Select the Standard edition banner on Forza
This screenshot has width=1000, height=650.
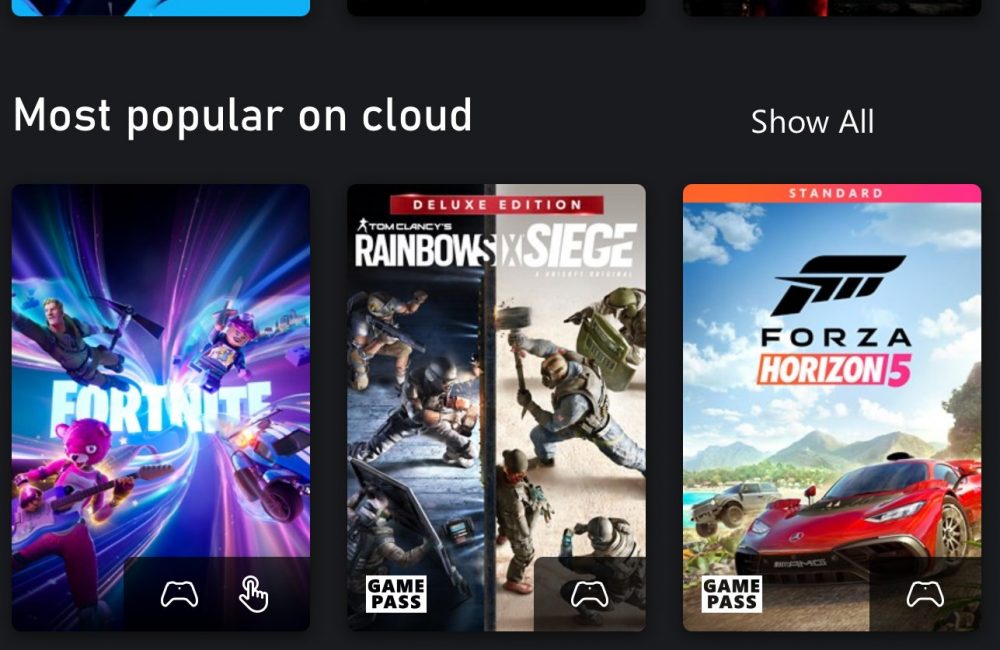(832, 193)
